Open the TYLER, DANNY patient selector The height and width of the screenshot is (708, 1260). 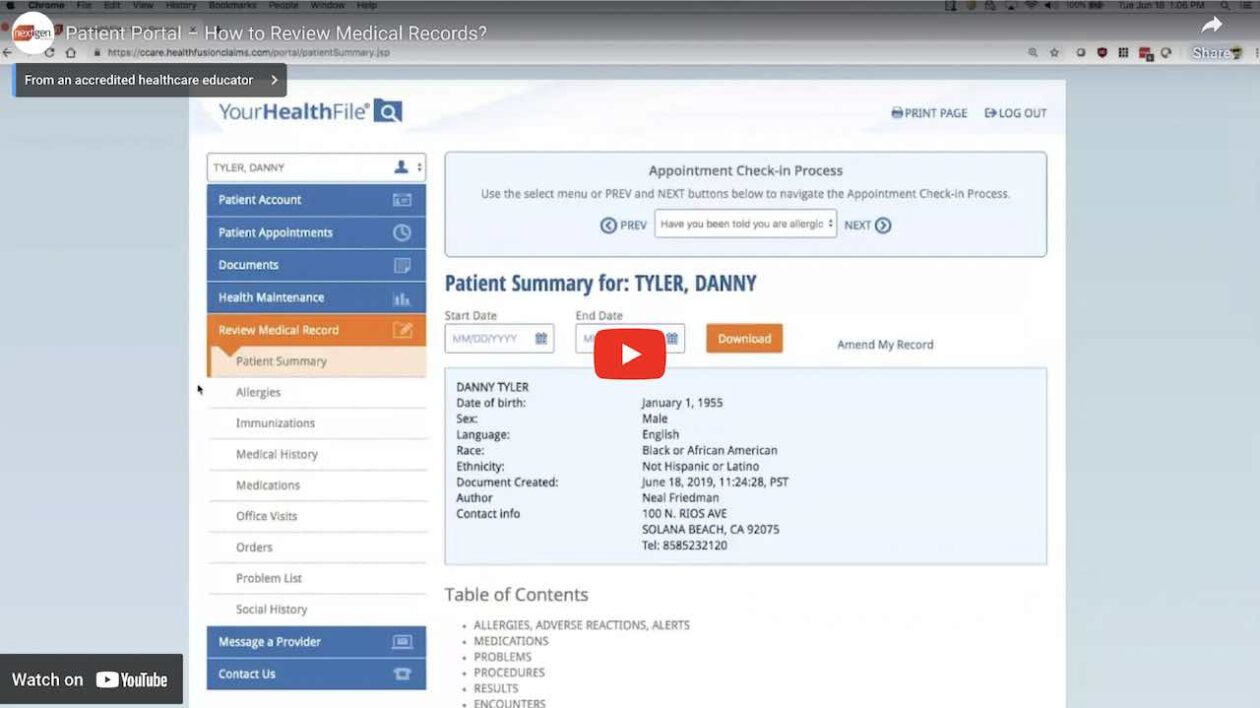point(316,168)
